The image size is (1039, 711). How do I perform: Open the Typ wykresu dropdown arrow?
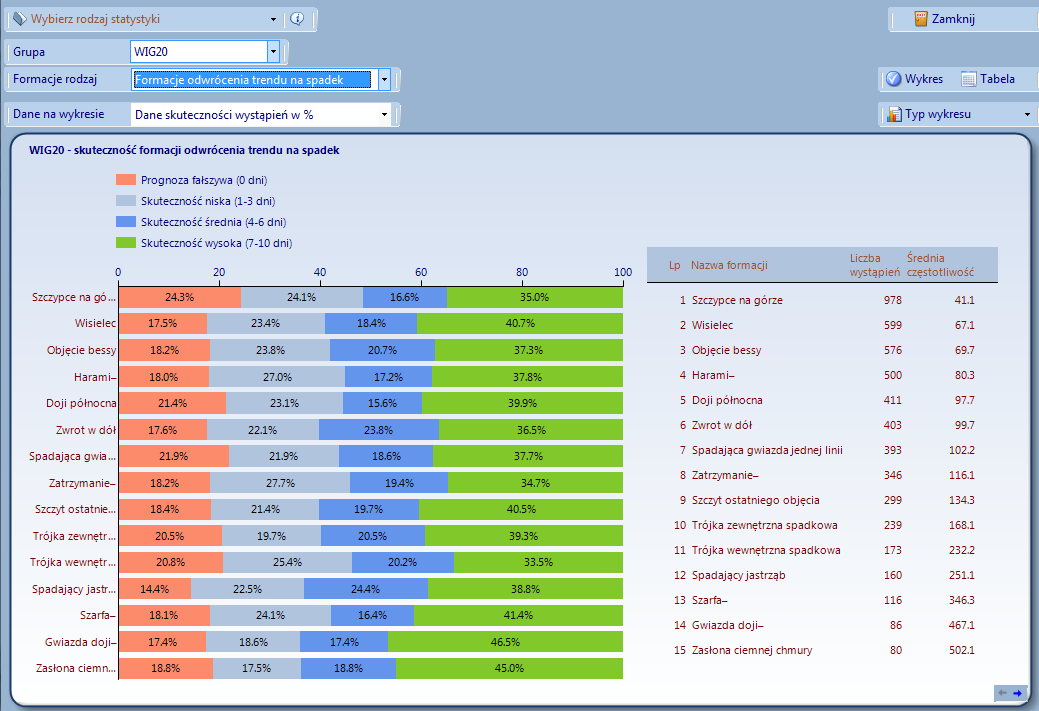click(x=1027, y=115)
